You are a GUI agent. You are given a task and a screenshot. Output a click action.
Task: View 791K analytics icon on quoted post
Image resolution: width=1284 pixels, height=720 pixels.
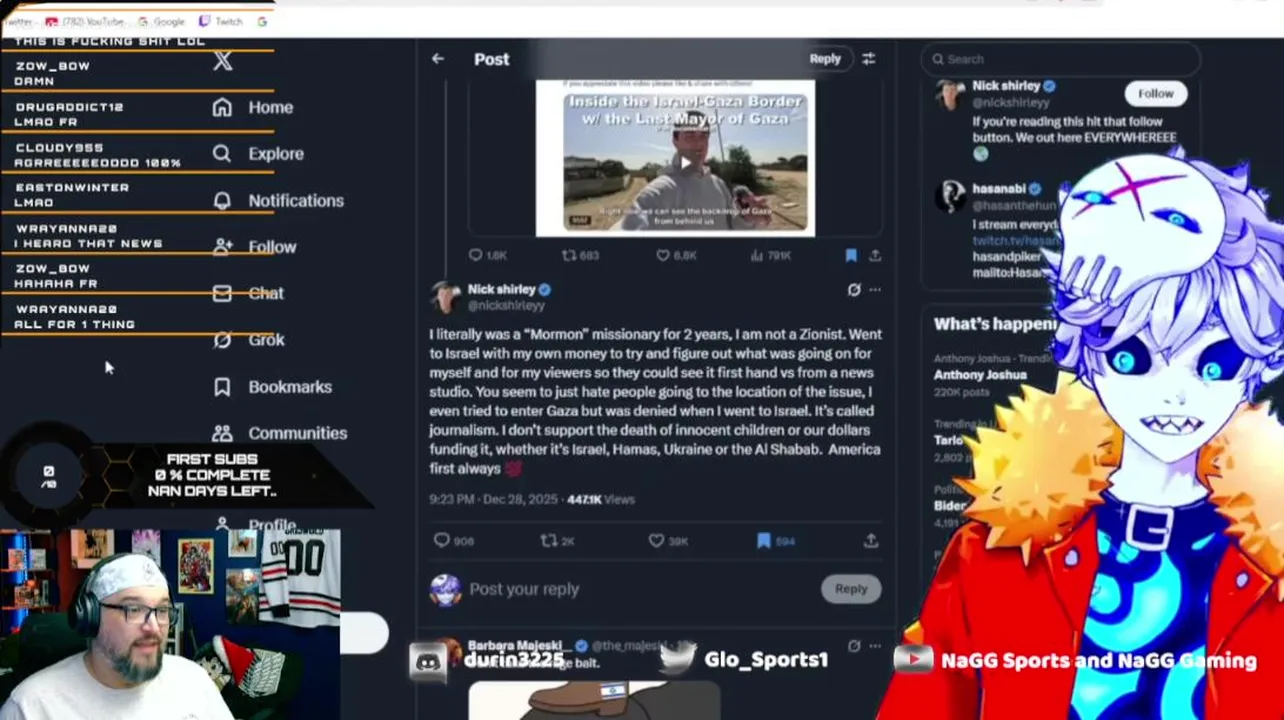click(770, 255)
